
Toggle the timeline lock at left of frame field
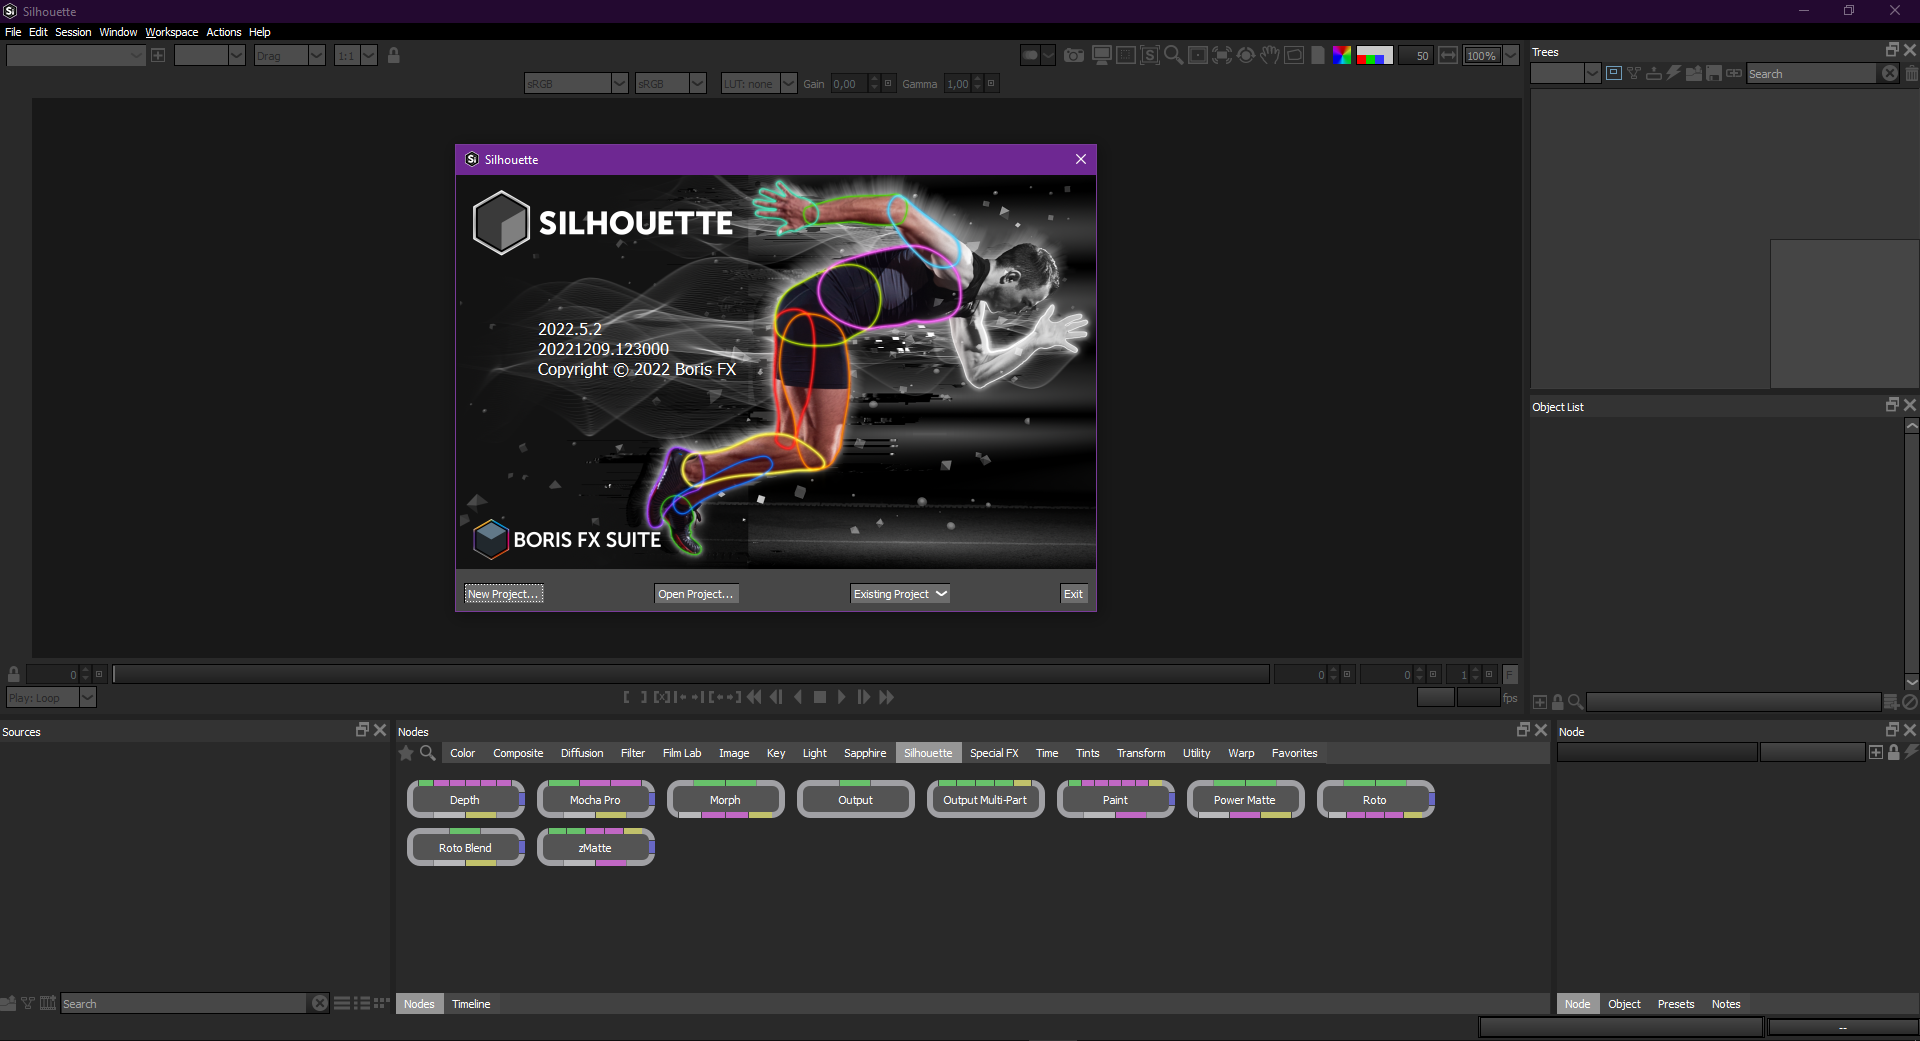14,674
